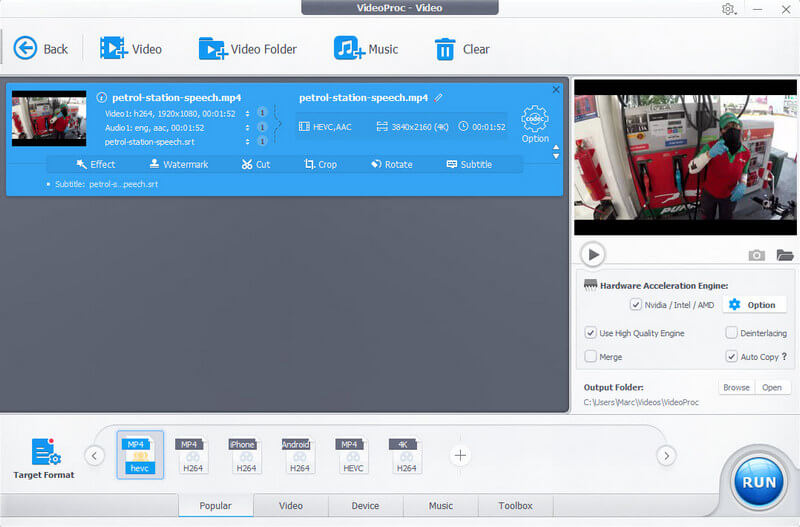Screen dimensions: 800x527
Task: Open the Effect tool
Action: (x=95, y=164)
